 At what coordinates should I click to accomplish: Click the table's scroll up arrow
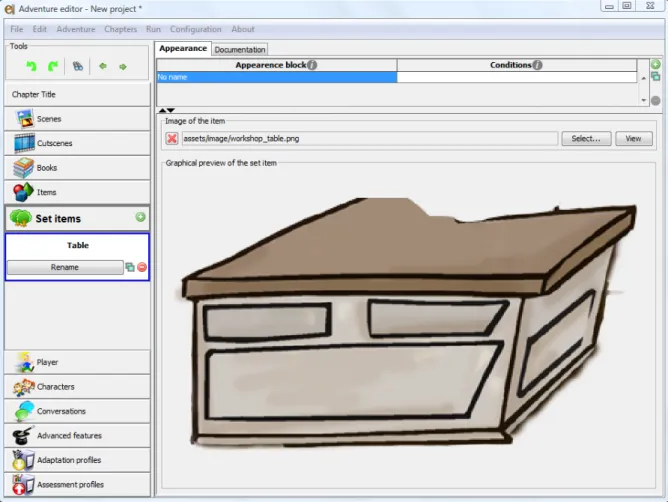[643, 78]
